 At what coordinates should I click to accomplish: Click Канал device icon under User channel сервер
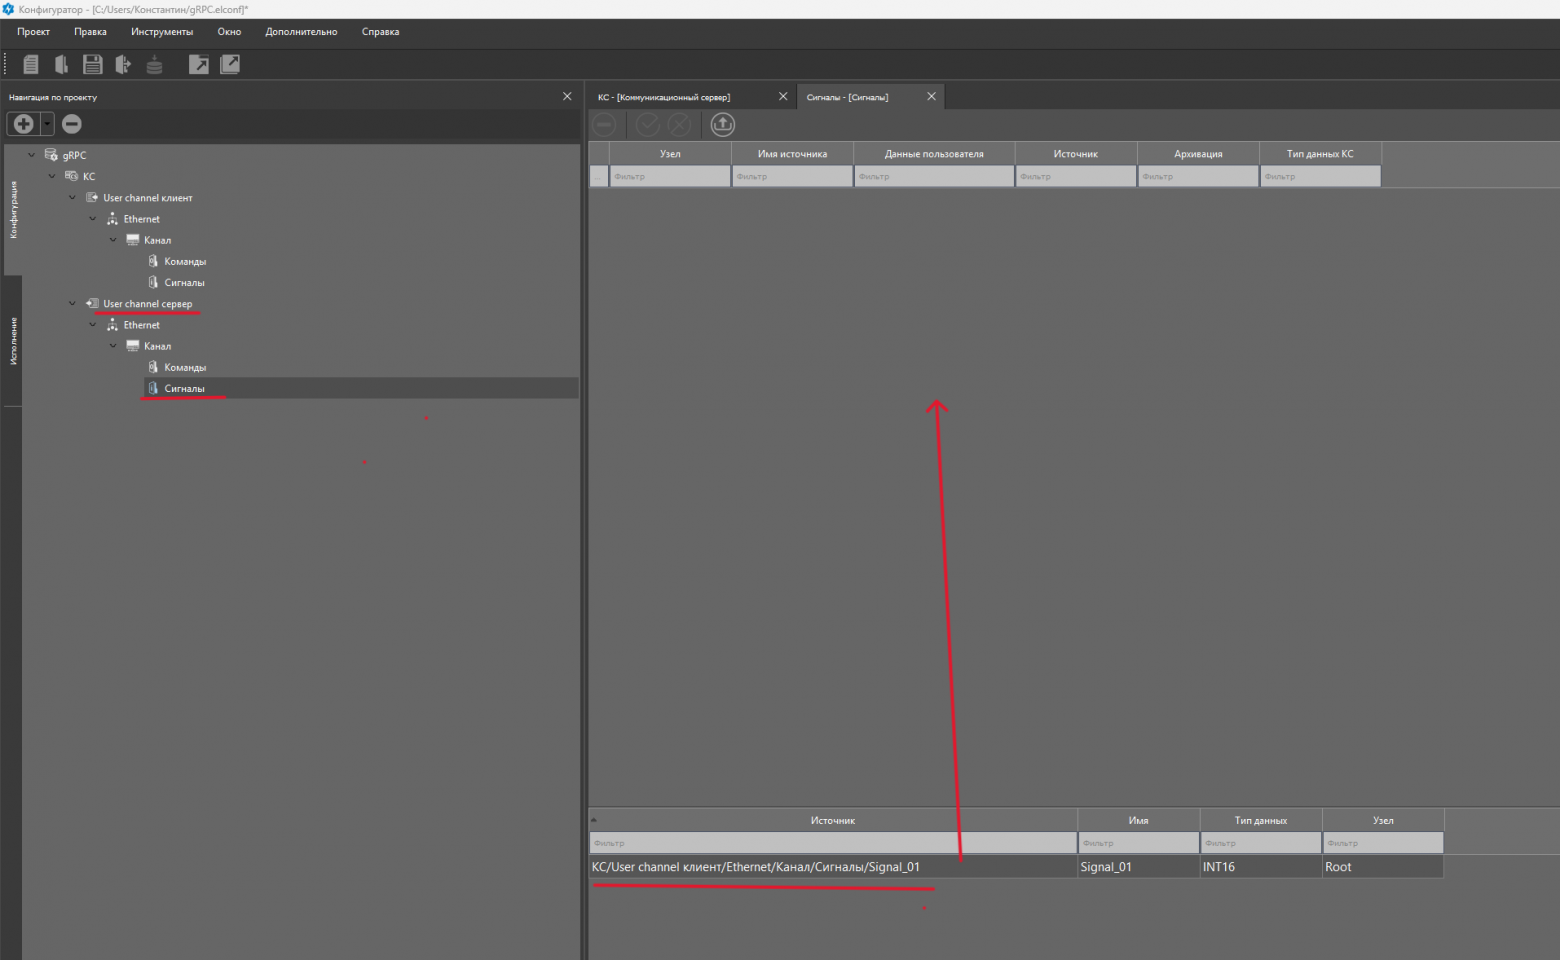click(132, 346)
